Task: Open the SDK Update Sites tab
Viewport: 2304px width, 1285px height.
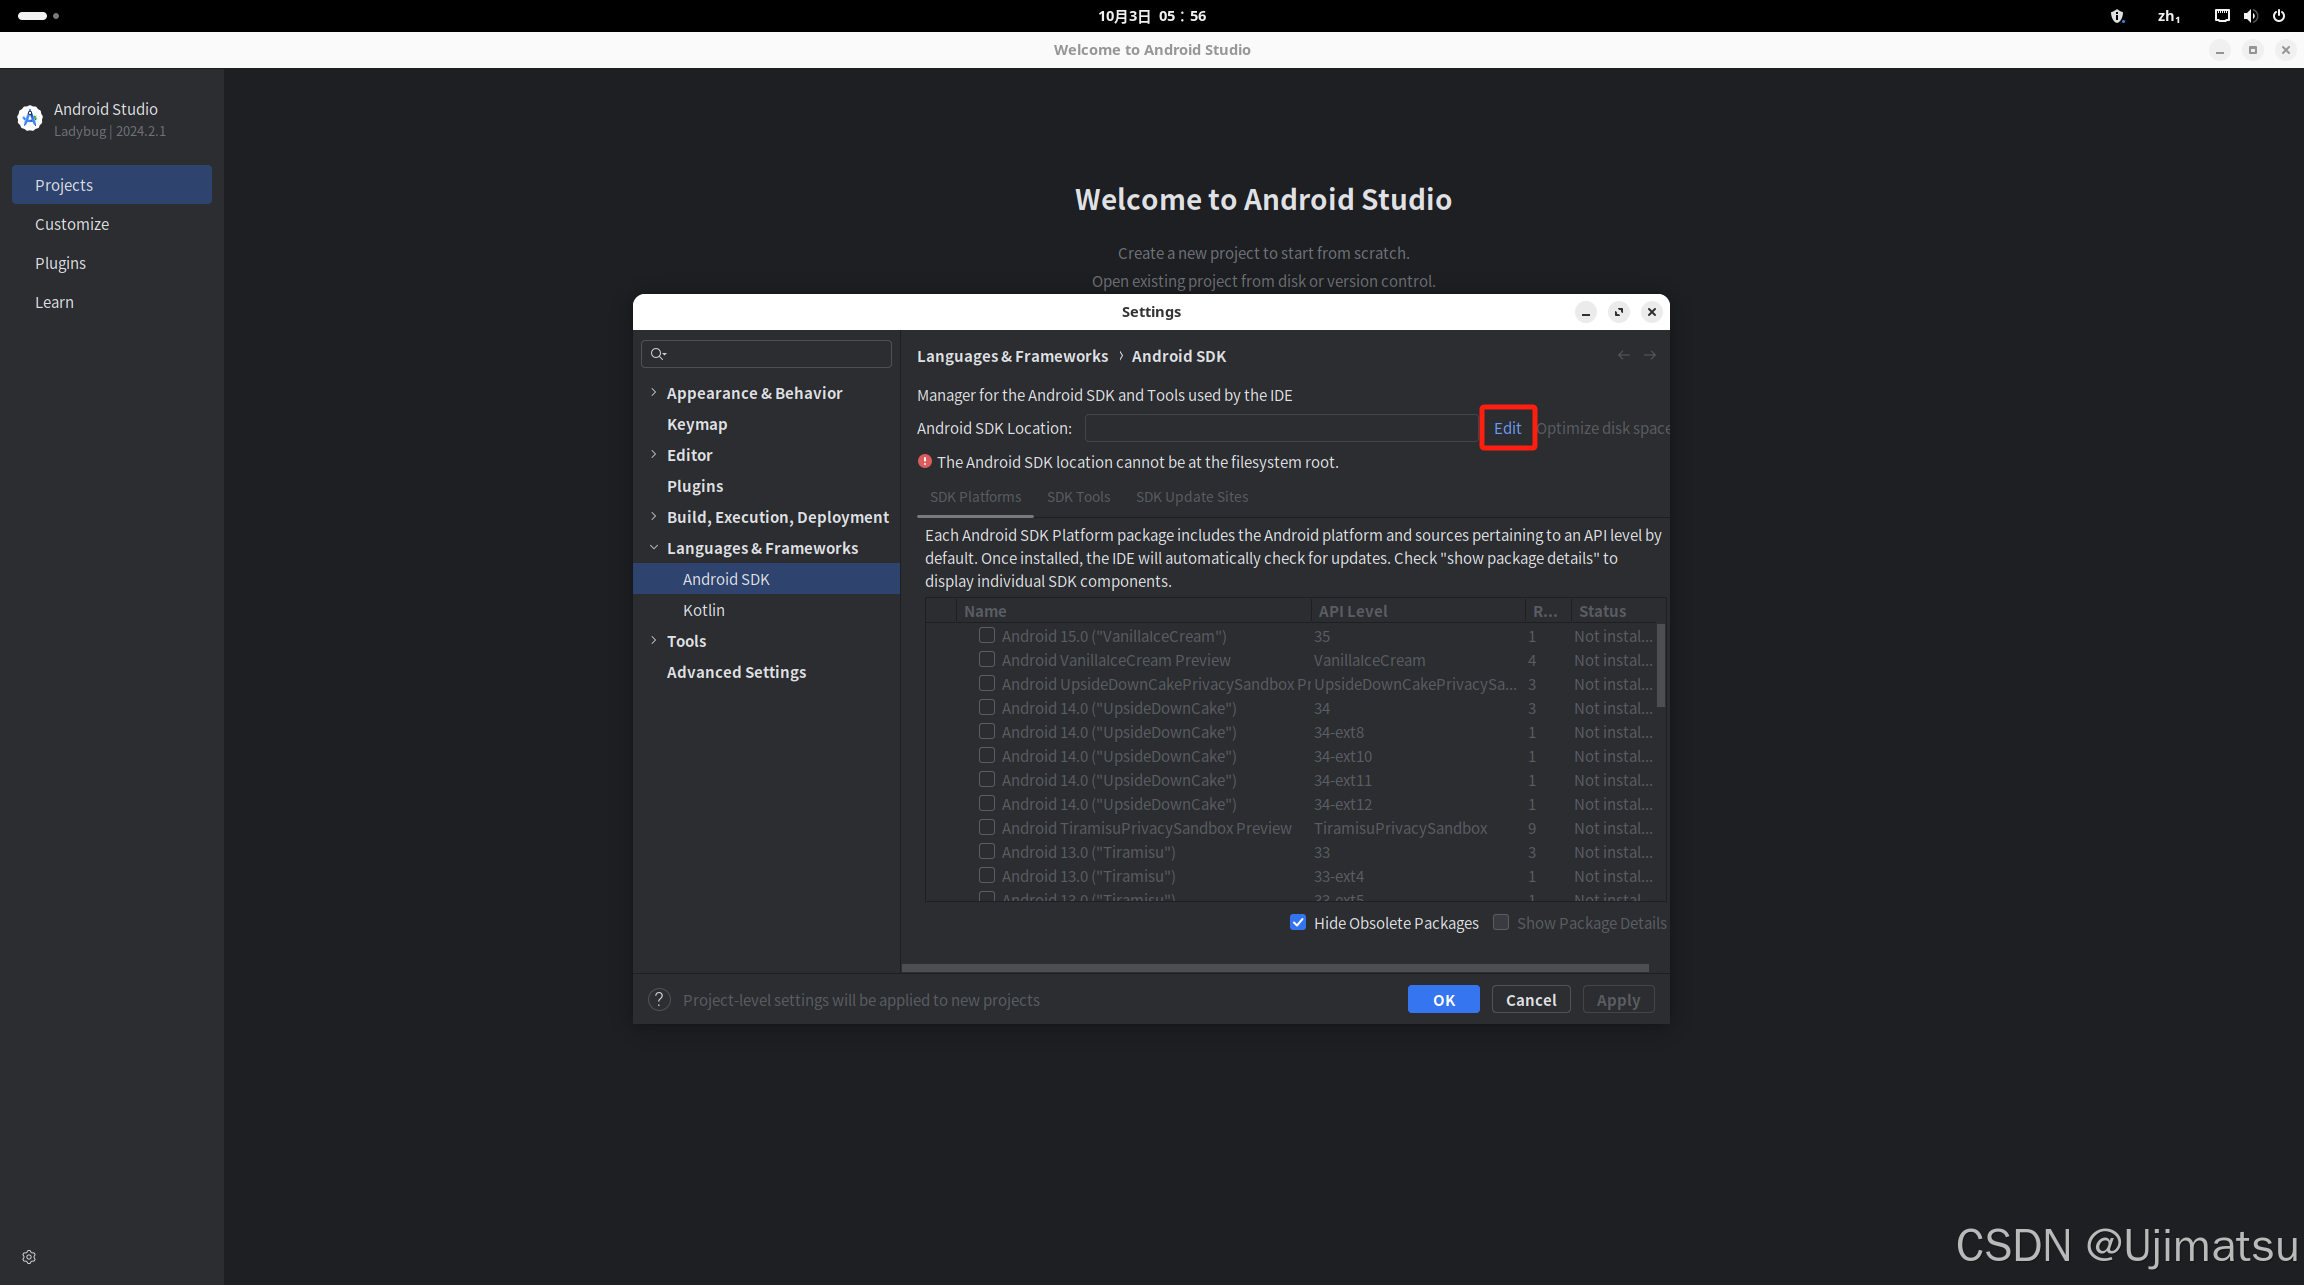Action: tap(1191, 497)
